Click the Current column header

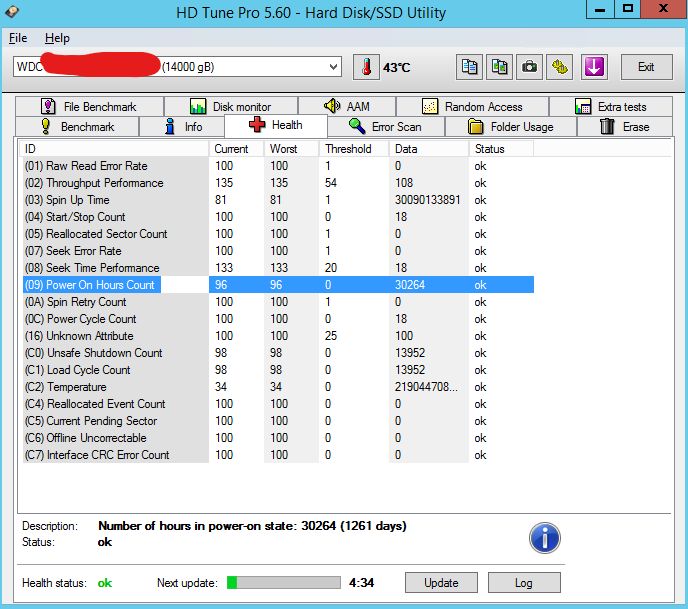pyautogui.click(x=236, y=149)
